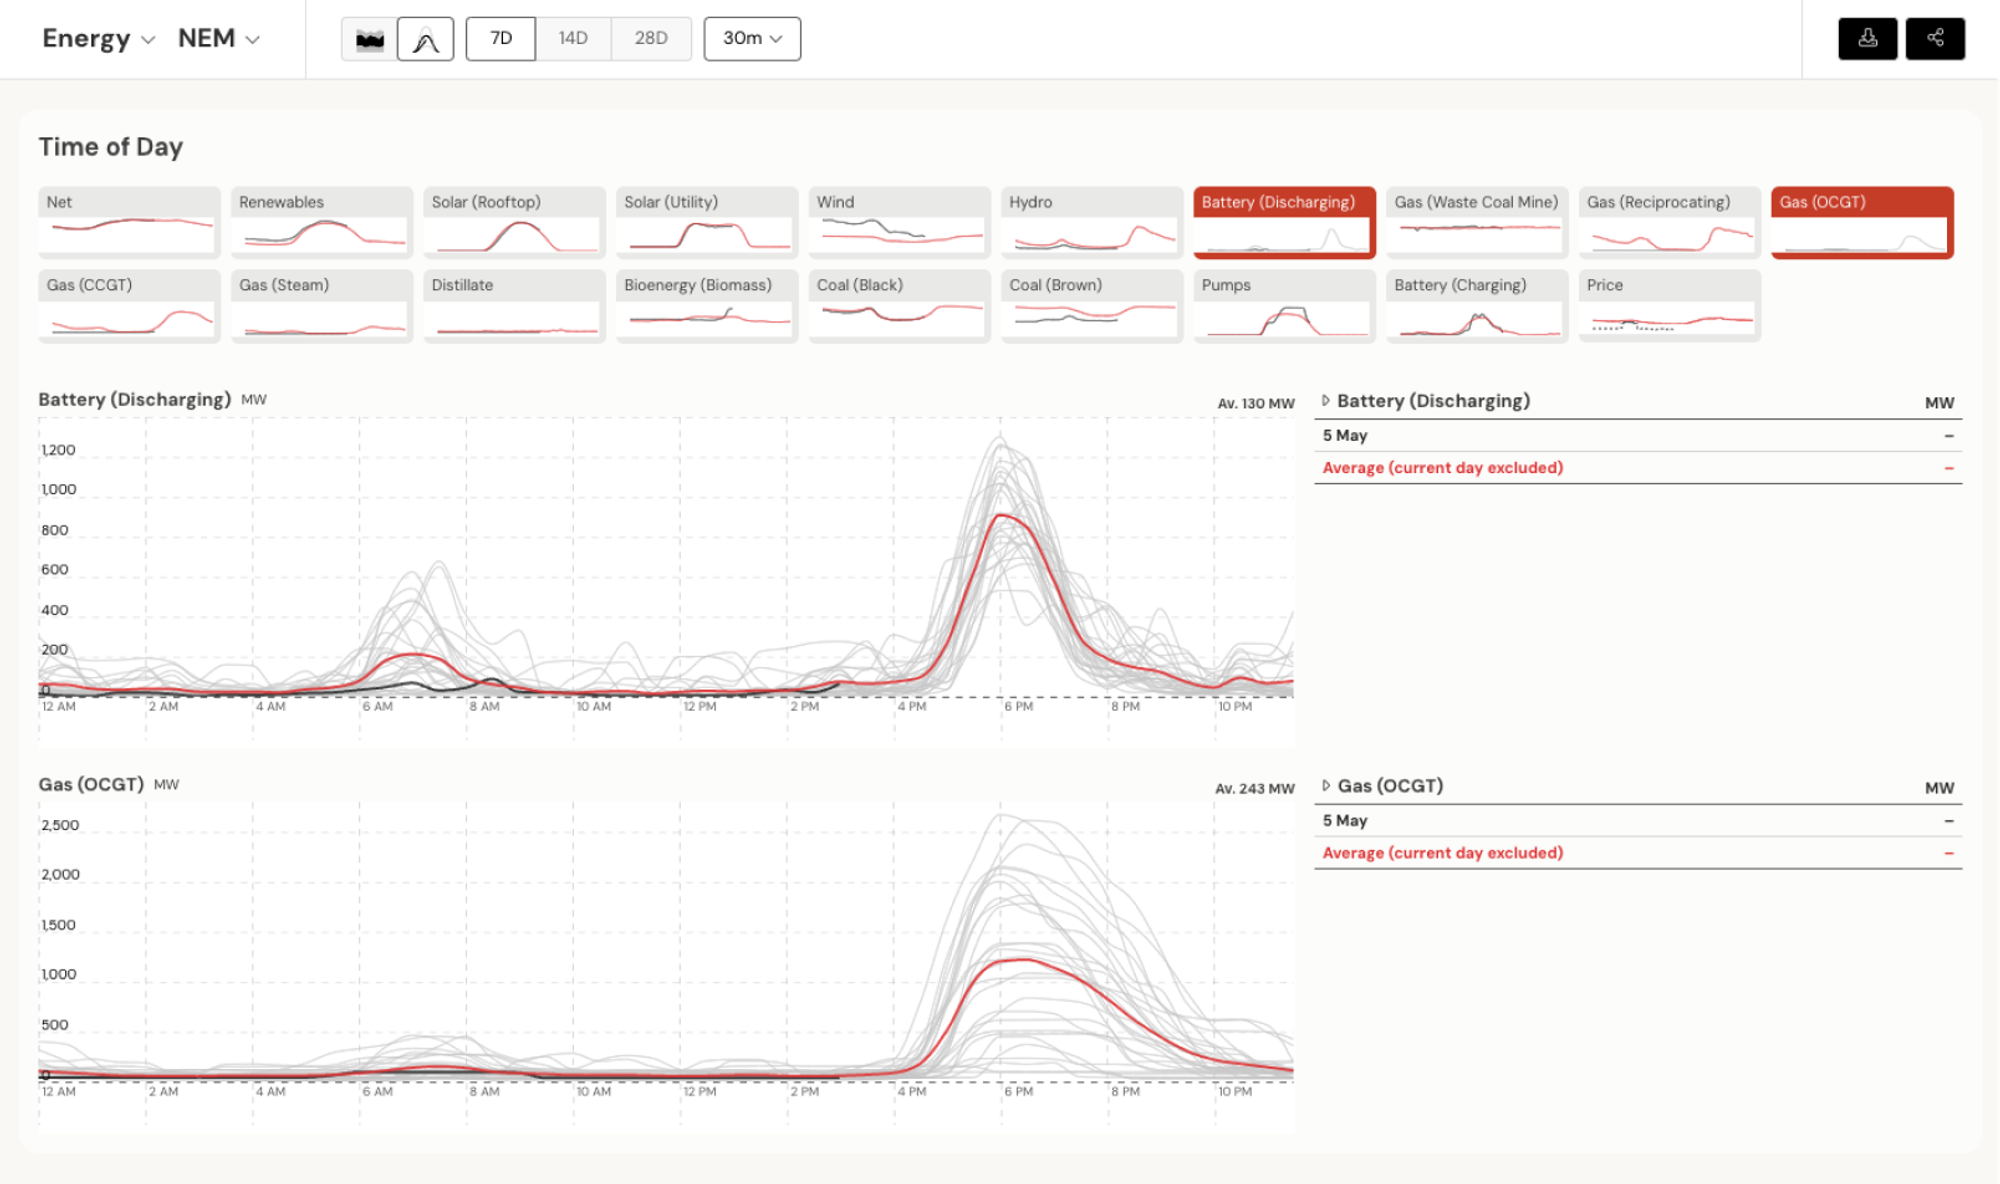Open the Energy metric dropdown
This screenshot has width=2000, height=1184.
click(x=98, y=39)
